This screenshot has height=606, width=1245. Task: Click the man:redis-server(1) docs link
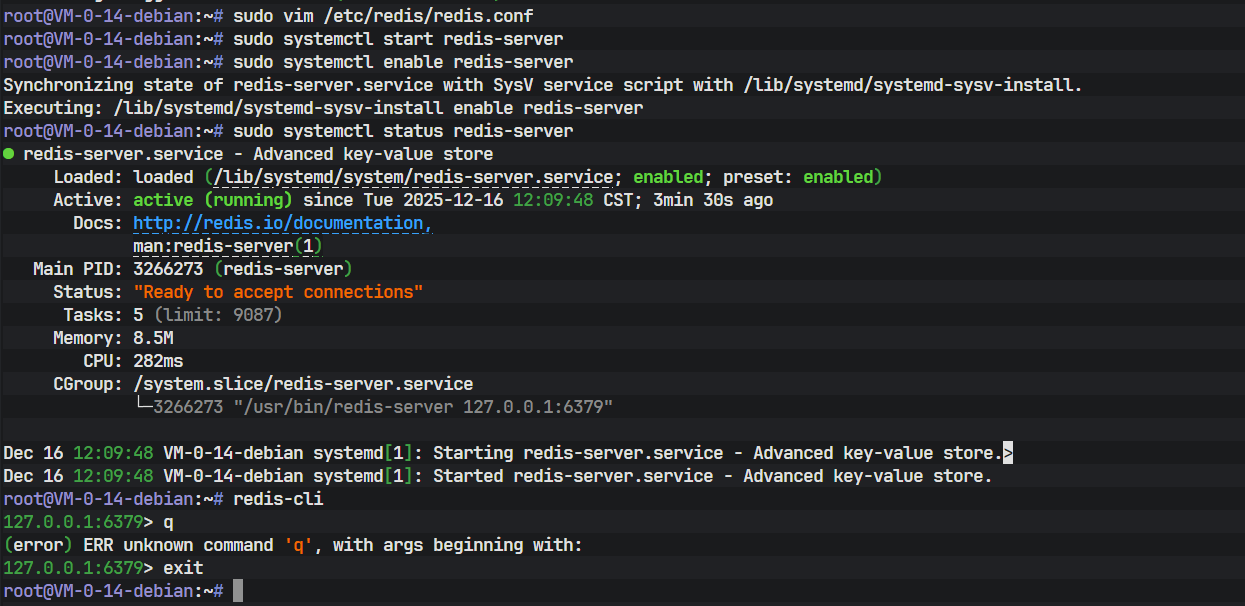coord(228,246)
